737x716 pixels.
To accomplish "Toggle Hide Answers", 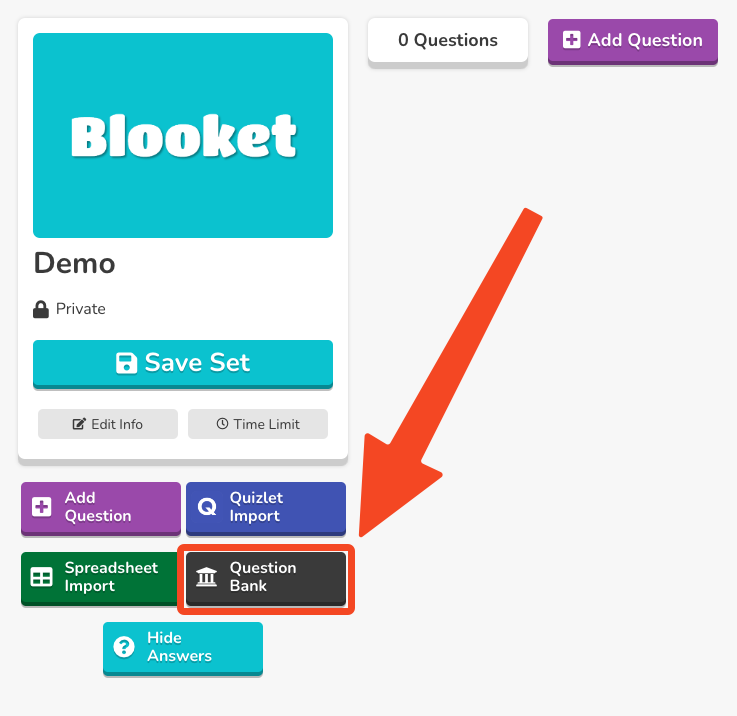I will point(182,647).
